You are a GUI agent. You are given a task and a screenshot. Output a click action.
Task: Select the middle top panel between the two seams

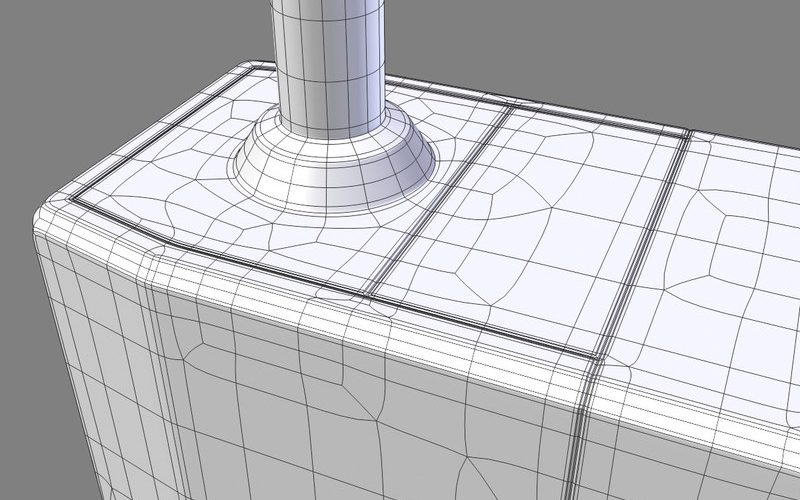[540, 220]
